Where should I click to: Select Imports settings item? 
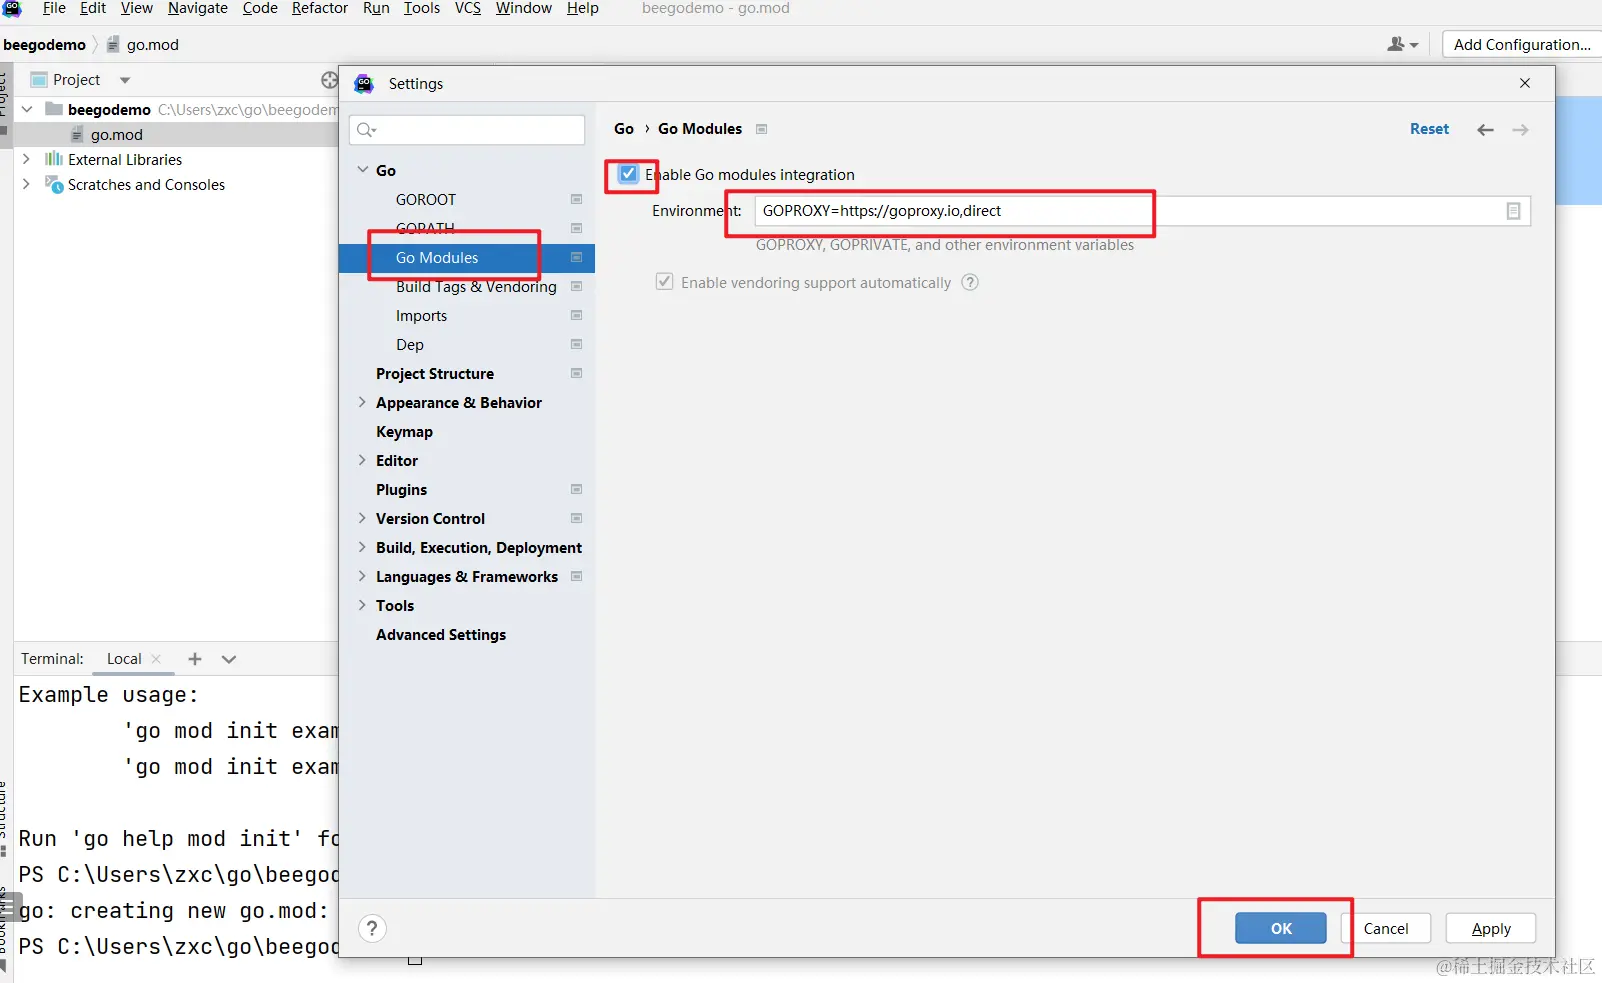[421, 315]
